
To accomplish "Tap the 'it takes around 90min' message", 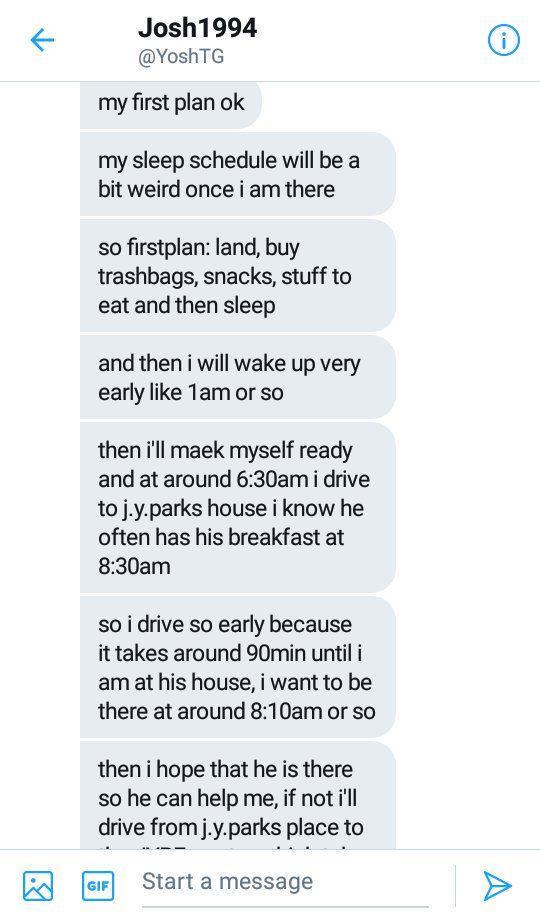I will point(237,667).
